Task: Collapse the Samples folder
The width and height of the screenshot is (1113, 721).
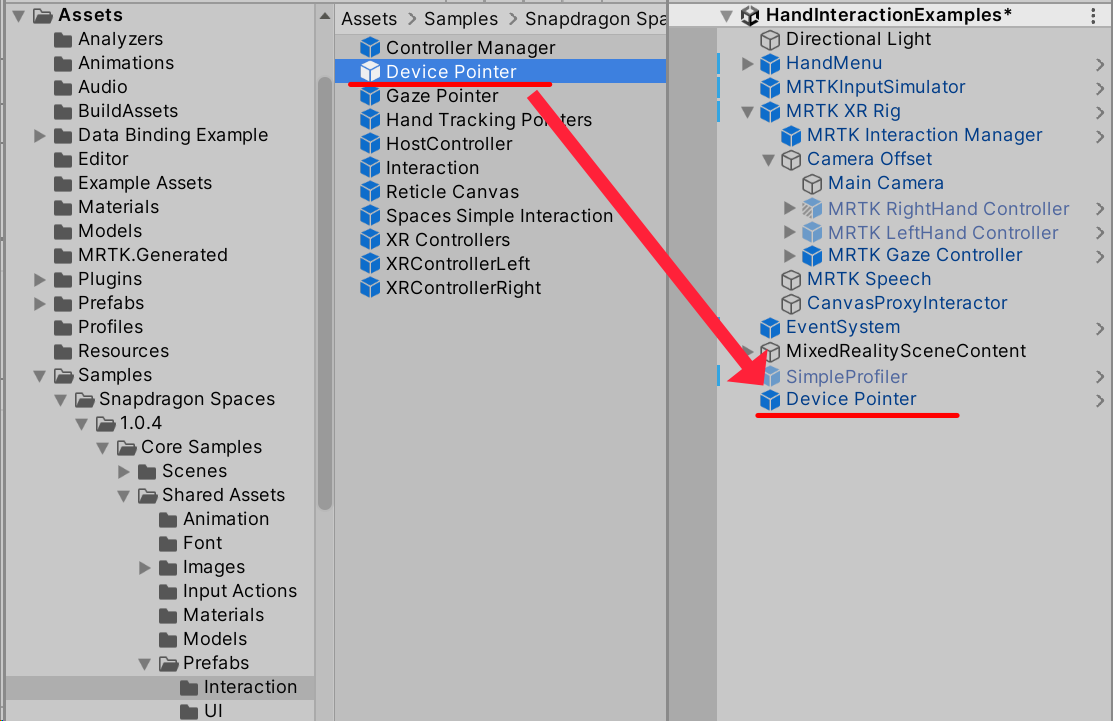Action: pyautogui.click(x=40, y=375)
